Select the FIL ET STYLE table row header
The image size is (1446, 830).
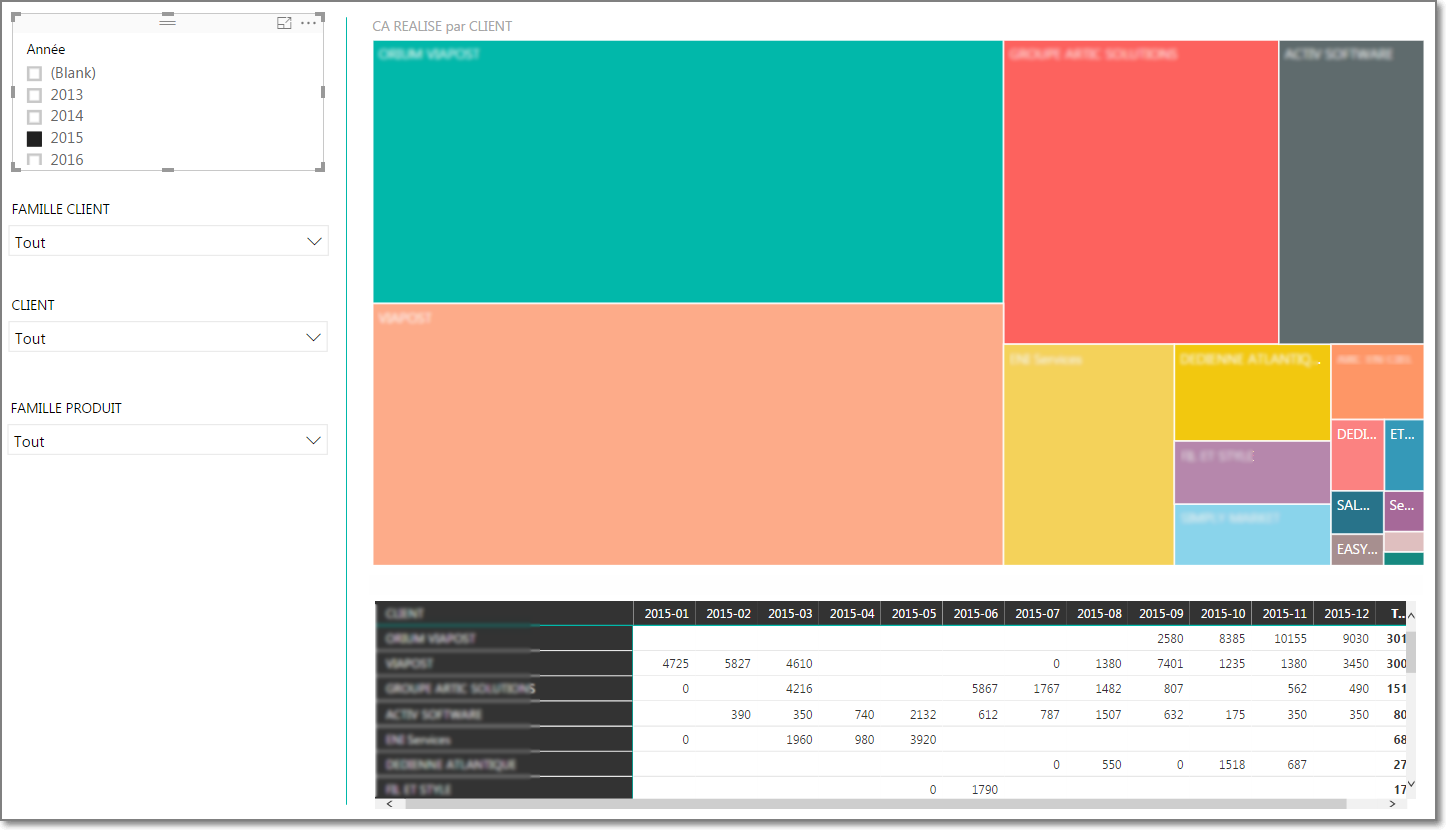pos(504,789)
